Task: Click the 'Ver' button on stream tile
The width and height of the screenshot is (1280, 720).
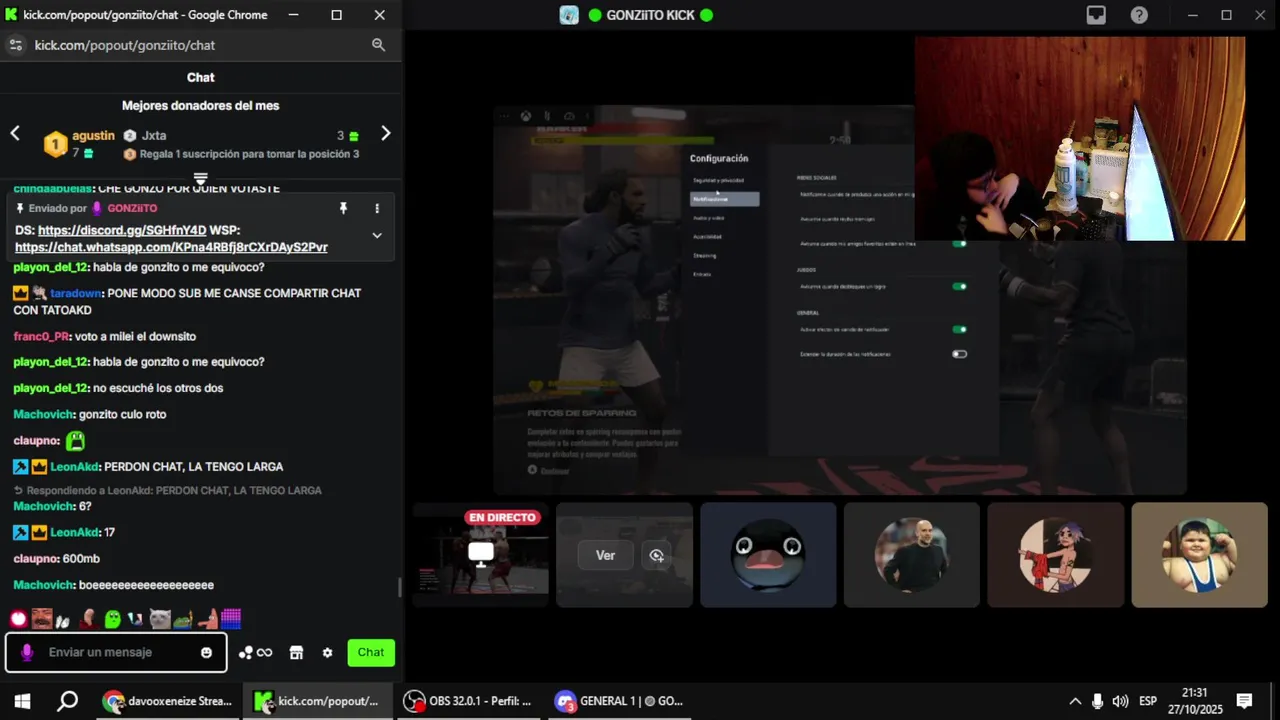Action: [x=606, y=555]
